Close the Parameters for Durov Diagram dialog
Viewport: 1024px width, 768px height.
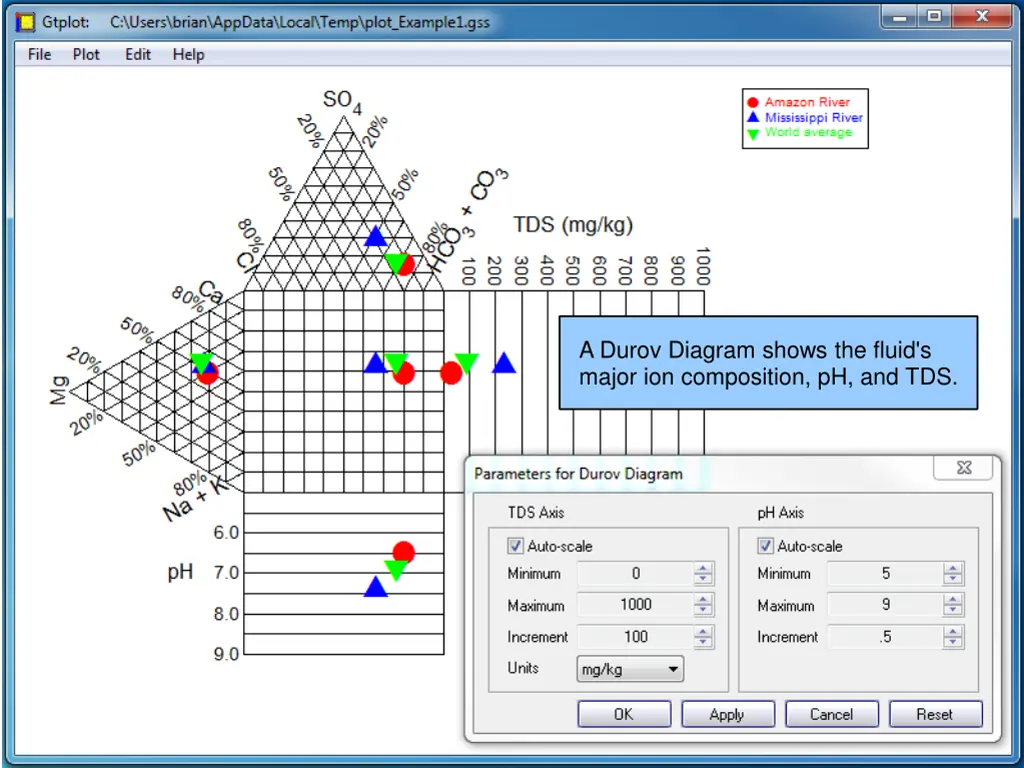point(963,468)
